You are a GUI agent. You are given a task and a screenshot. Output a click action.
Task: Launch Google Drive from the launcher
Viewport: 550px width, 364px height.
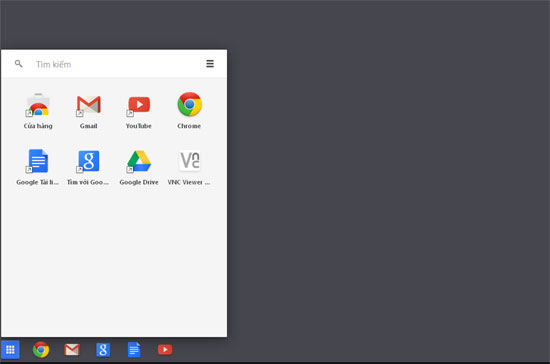click(139, 167)
